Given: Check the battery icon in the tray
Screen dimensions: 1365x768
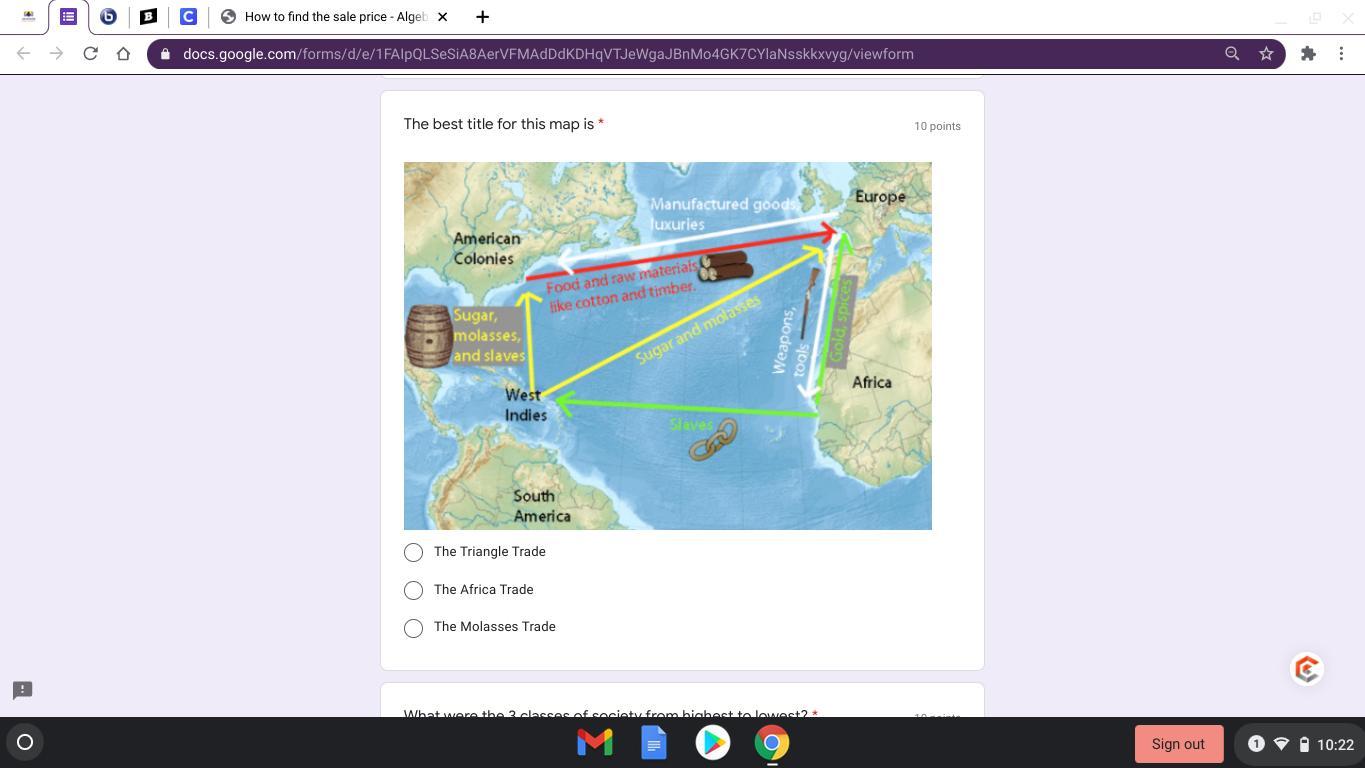Looking at the screenshot, I should click(x=1304, y=744).
